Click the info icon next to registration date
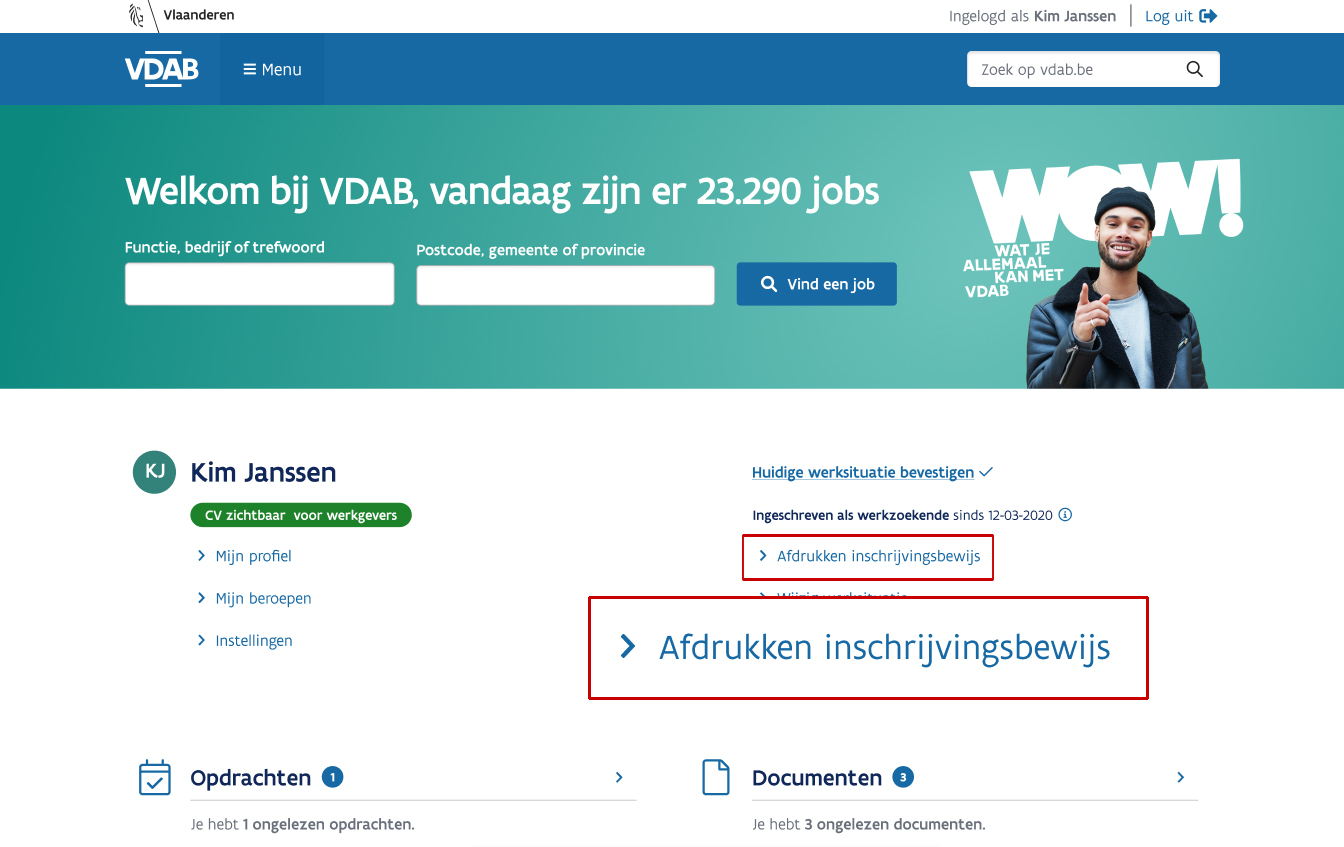1344x847 pixels. pos(1065,515)
